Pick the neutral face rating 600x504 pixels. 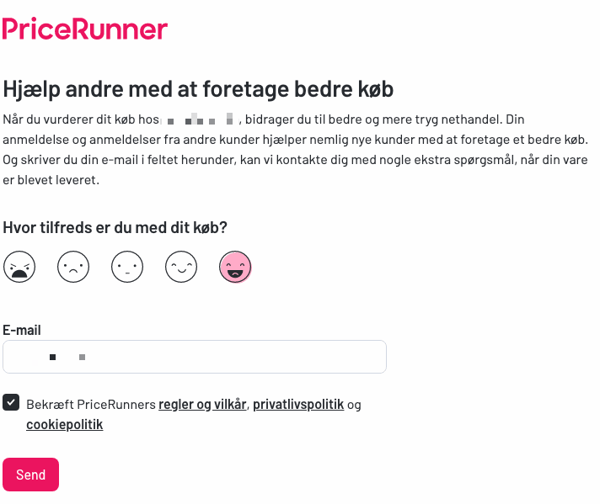click(x=127, y=267)
